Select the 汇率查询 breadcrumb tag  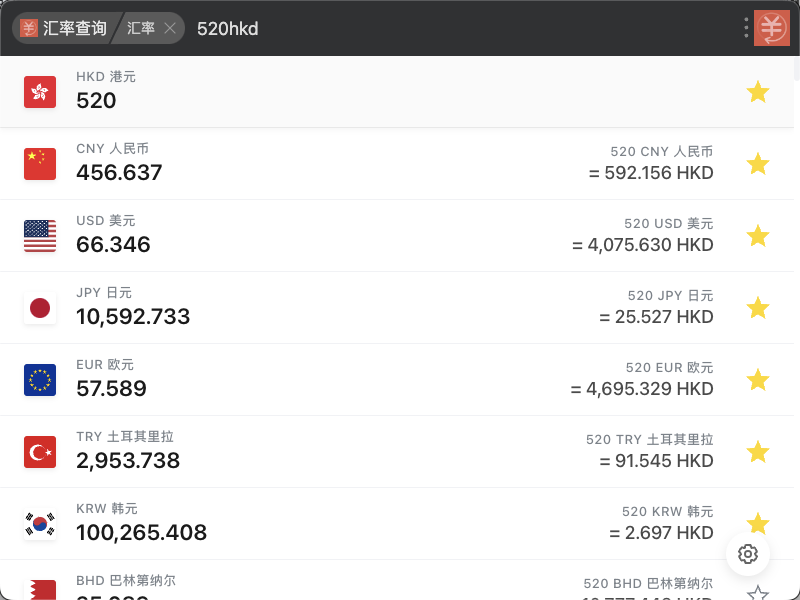65,28
